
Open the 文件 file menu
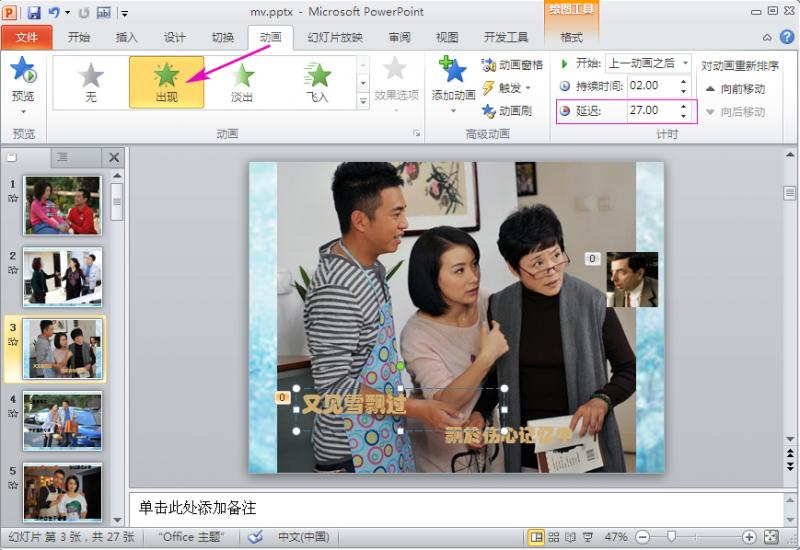27,37
